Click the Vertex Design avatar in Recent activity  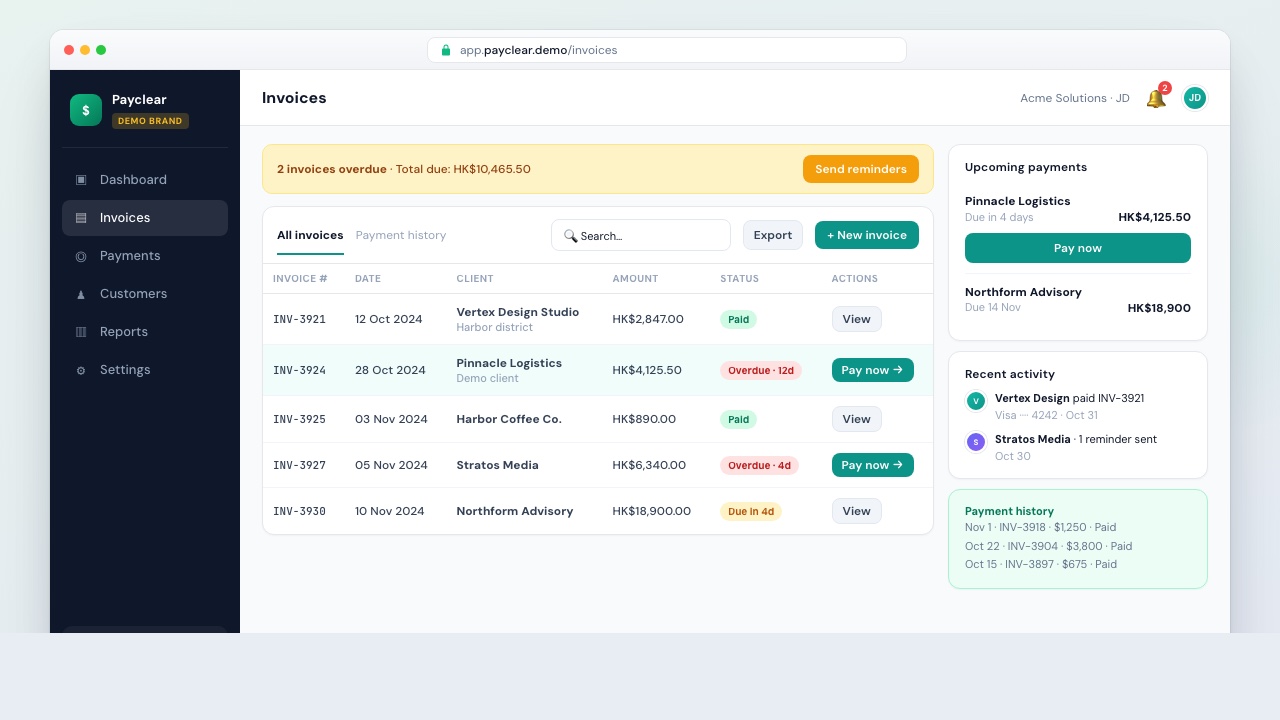click(x=976, y=401)
